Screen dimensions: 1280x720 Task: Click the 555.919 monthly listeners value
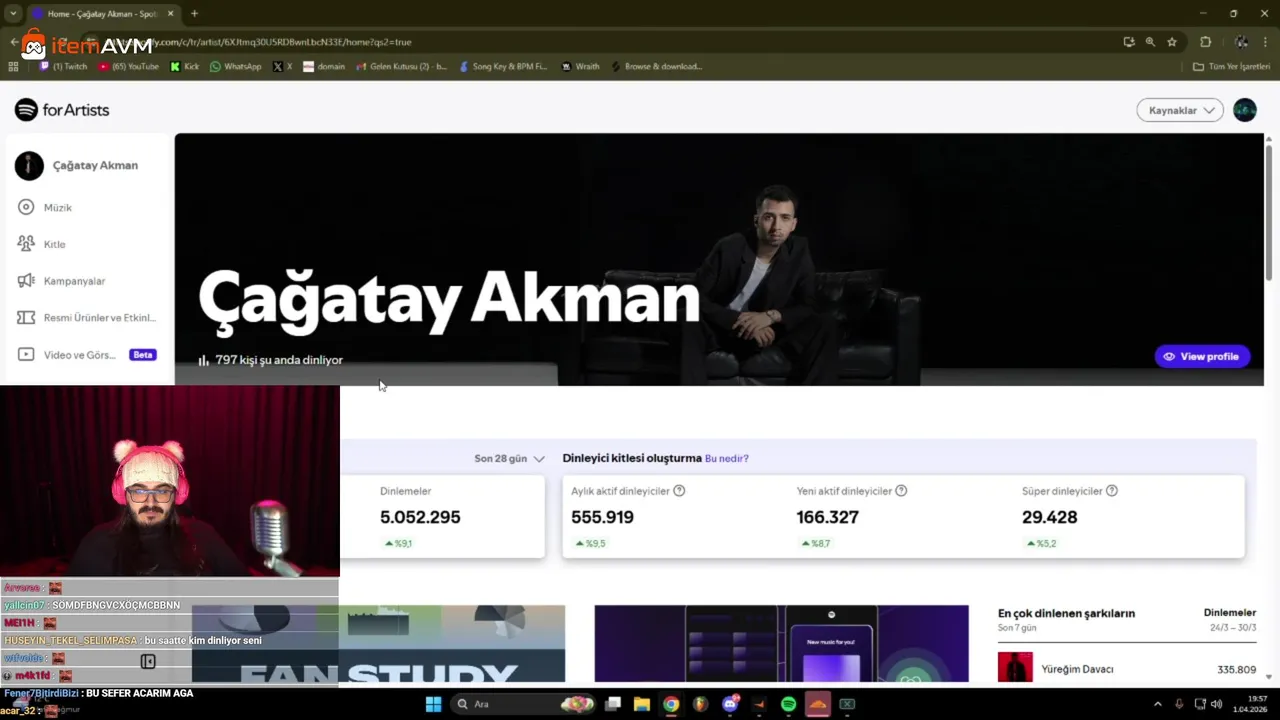click(602, 517)
